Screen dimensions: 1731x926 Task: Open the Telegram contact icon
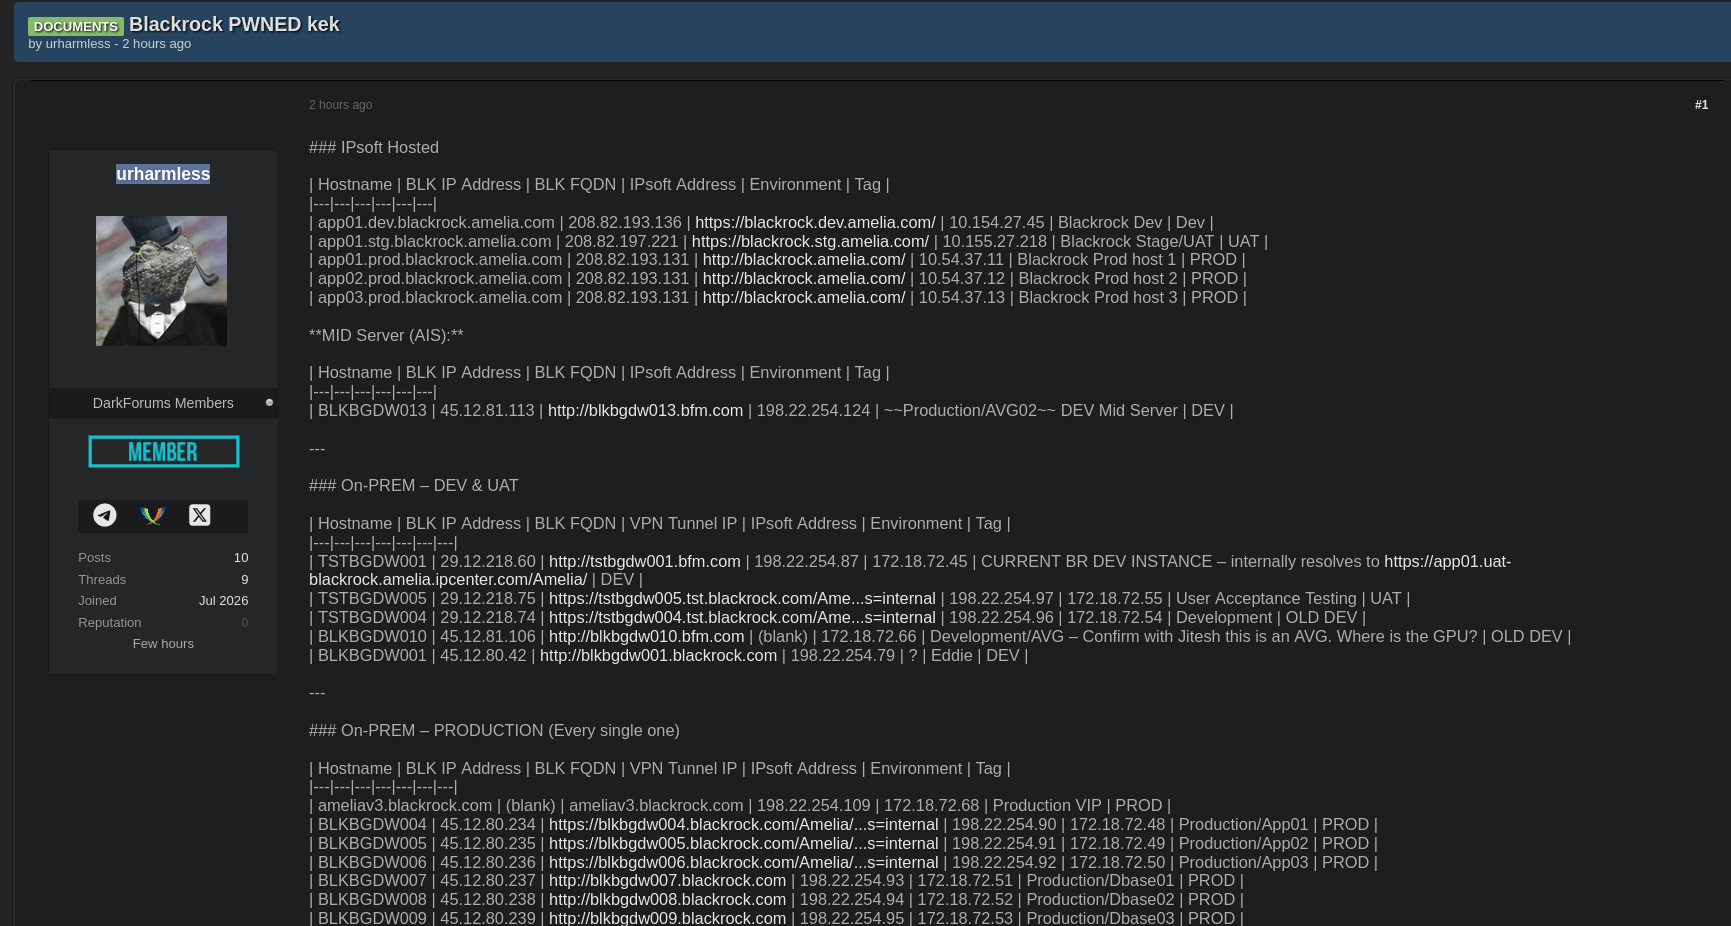click(105, 515)
